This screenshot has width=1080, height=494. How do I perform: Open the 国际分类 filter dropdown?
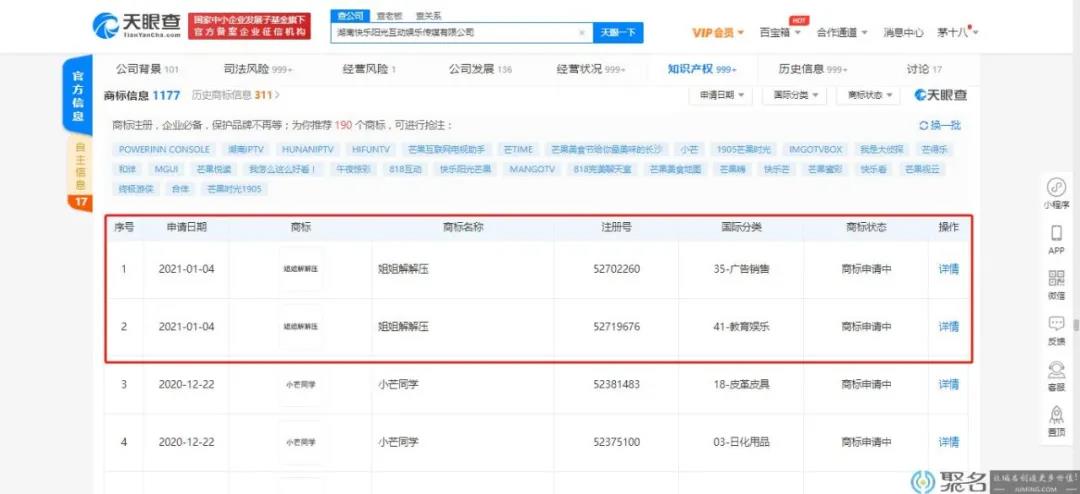[x=793, y=95]
